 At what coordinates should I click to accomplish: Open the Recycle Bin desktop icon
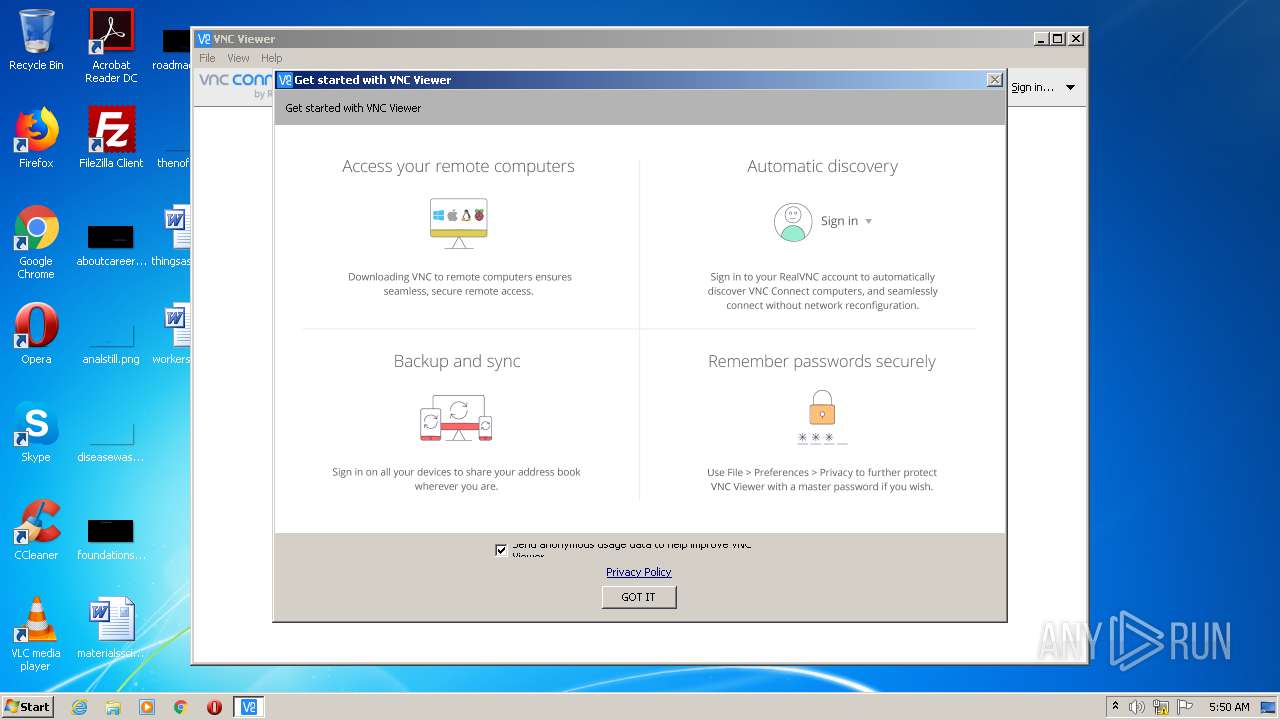pyautogui.click(x=36, y=40)
